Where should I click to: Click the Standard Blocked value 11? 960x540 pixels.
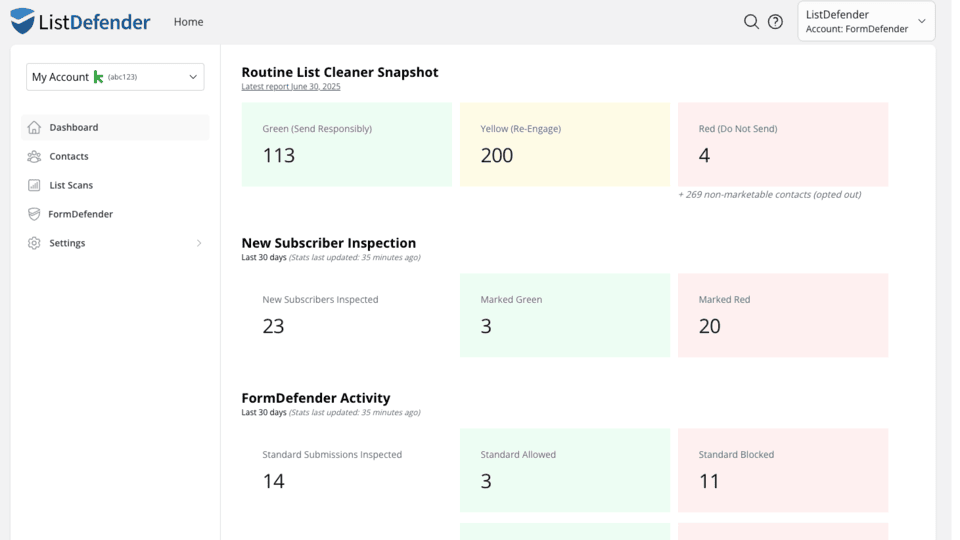pyautogui.click(x=709, y=481)
